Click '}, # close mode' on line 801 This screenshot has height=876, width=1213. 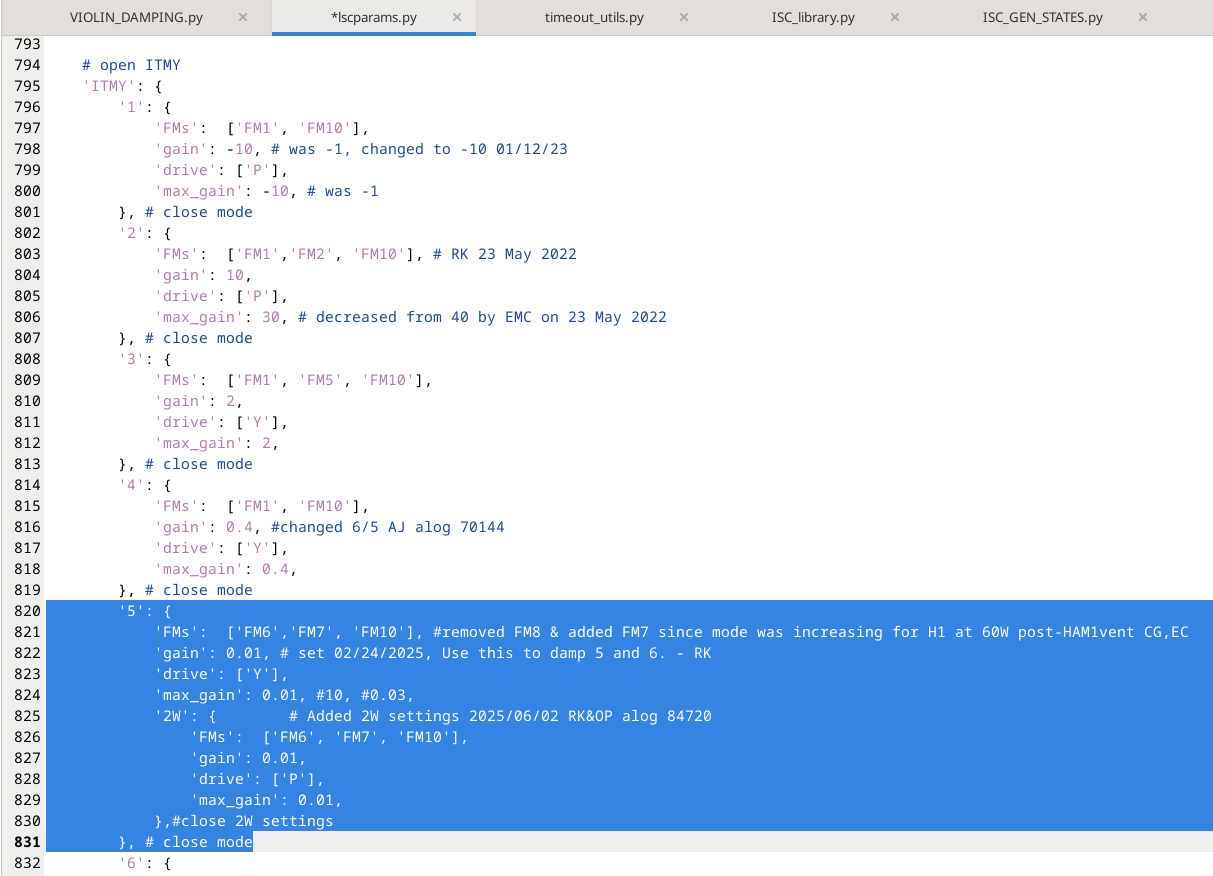(185, 212)
